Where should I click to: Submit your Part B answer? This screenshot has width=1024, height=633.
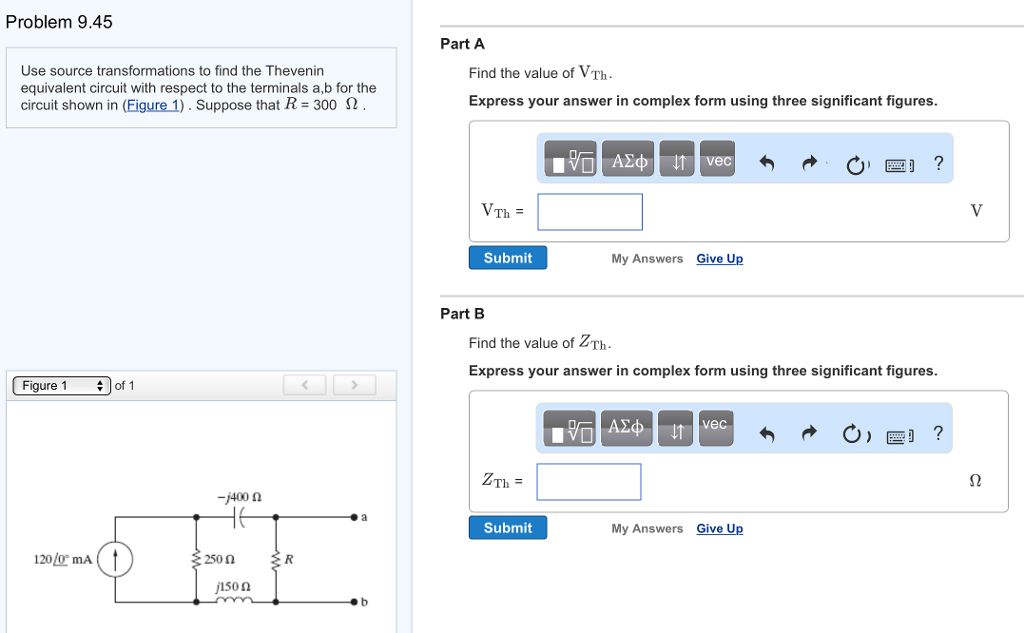point(507,527)
